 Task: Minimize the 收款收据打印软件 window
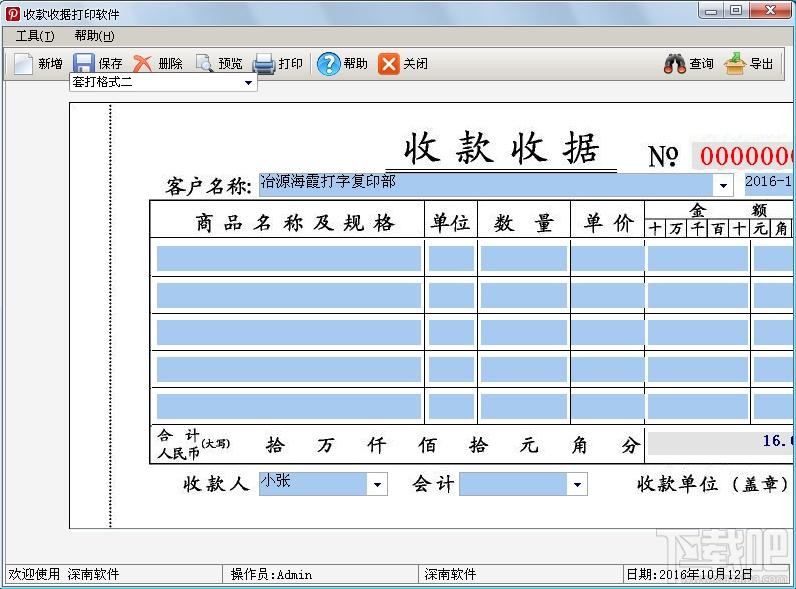coord(711,11)
